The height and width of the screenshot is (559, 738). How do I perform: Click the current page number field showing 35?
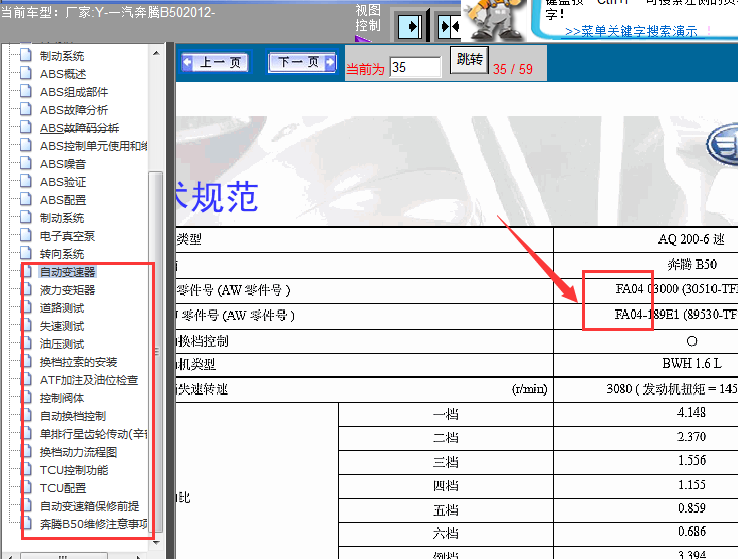[415, 67]
